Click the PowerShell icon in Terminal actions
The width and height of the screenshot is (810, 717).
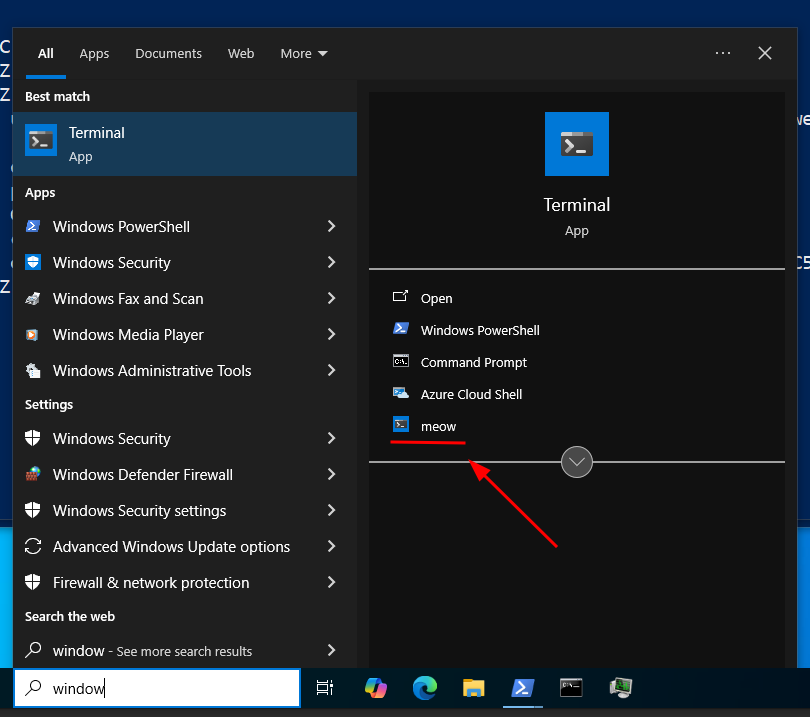pyautogui.click(x=401, y=329)
